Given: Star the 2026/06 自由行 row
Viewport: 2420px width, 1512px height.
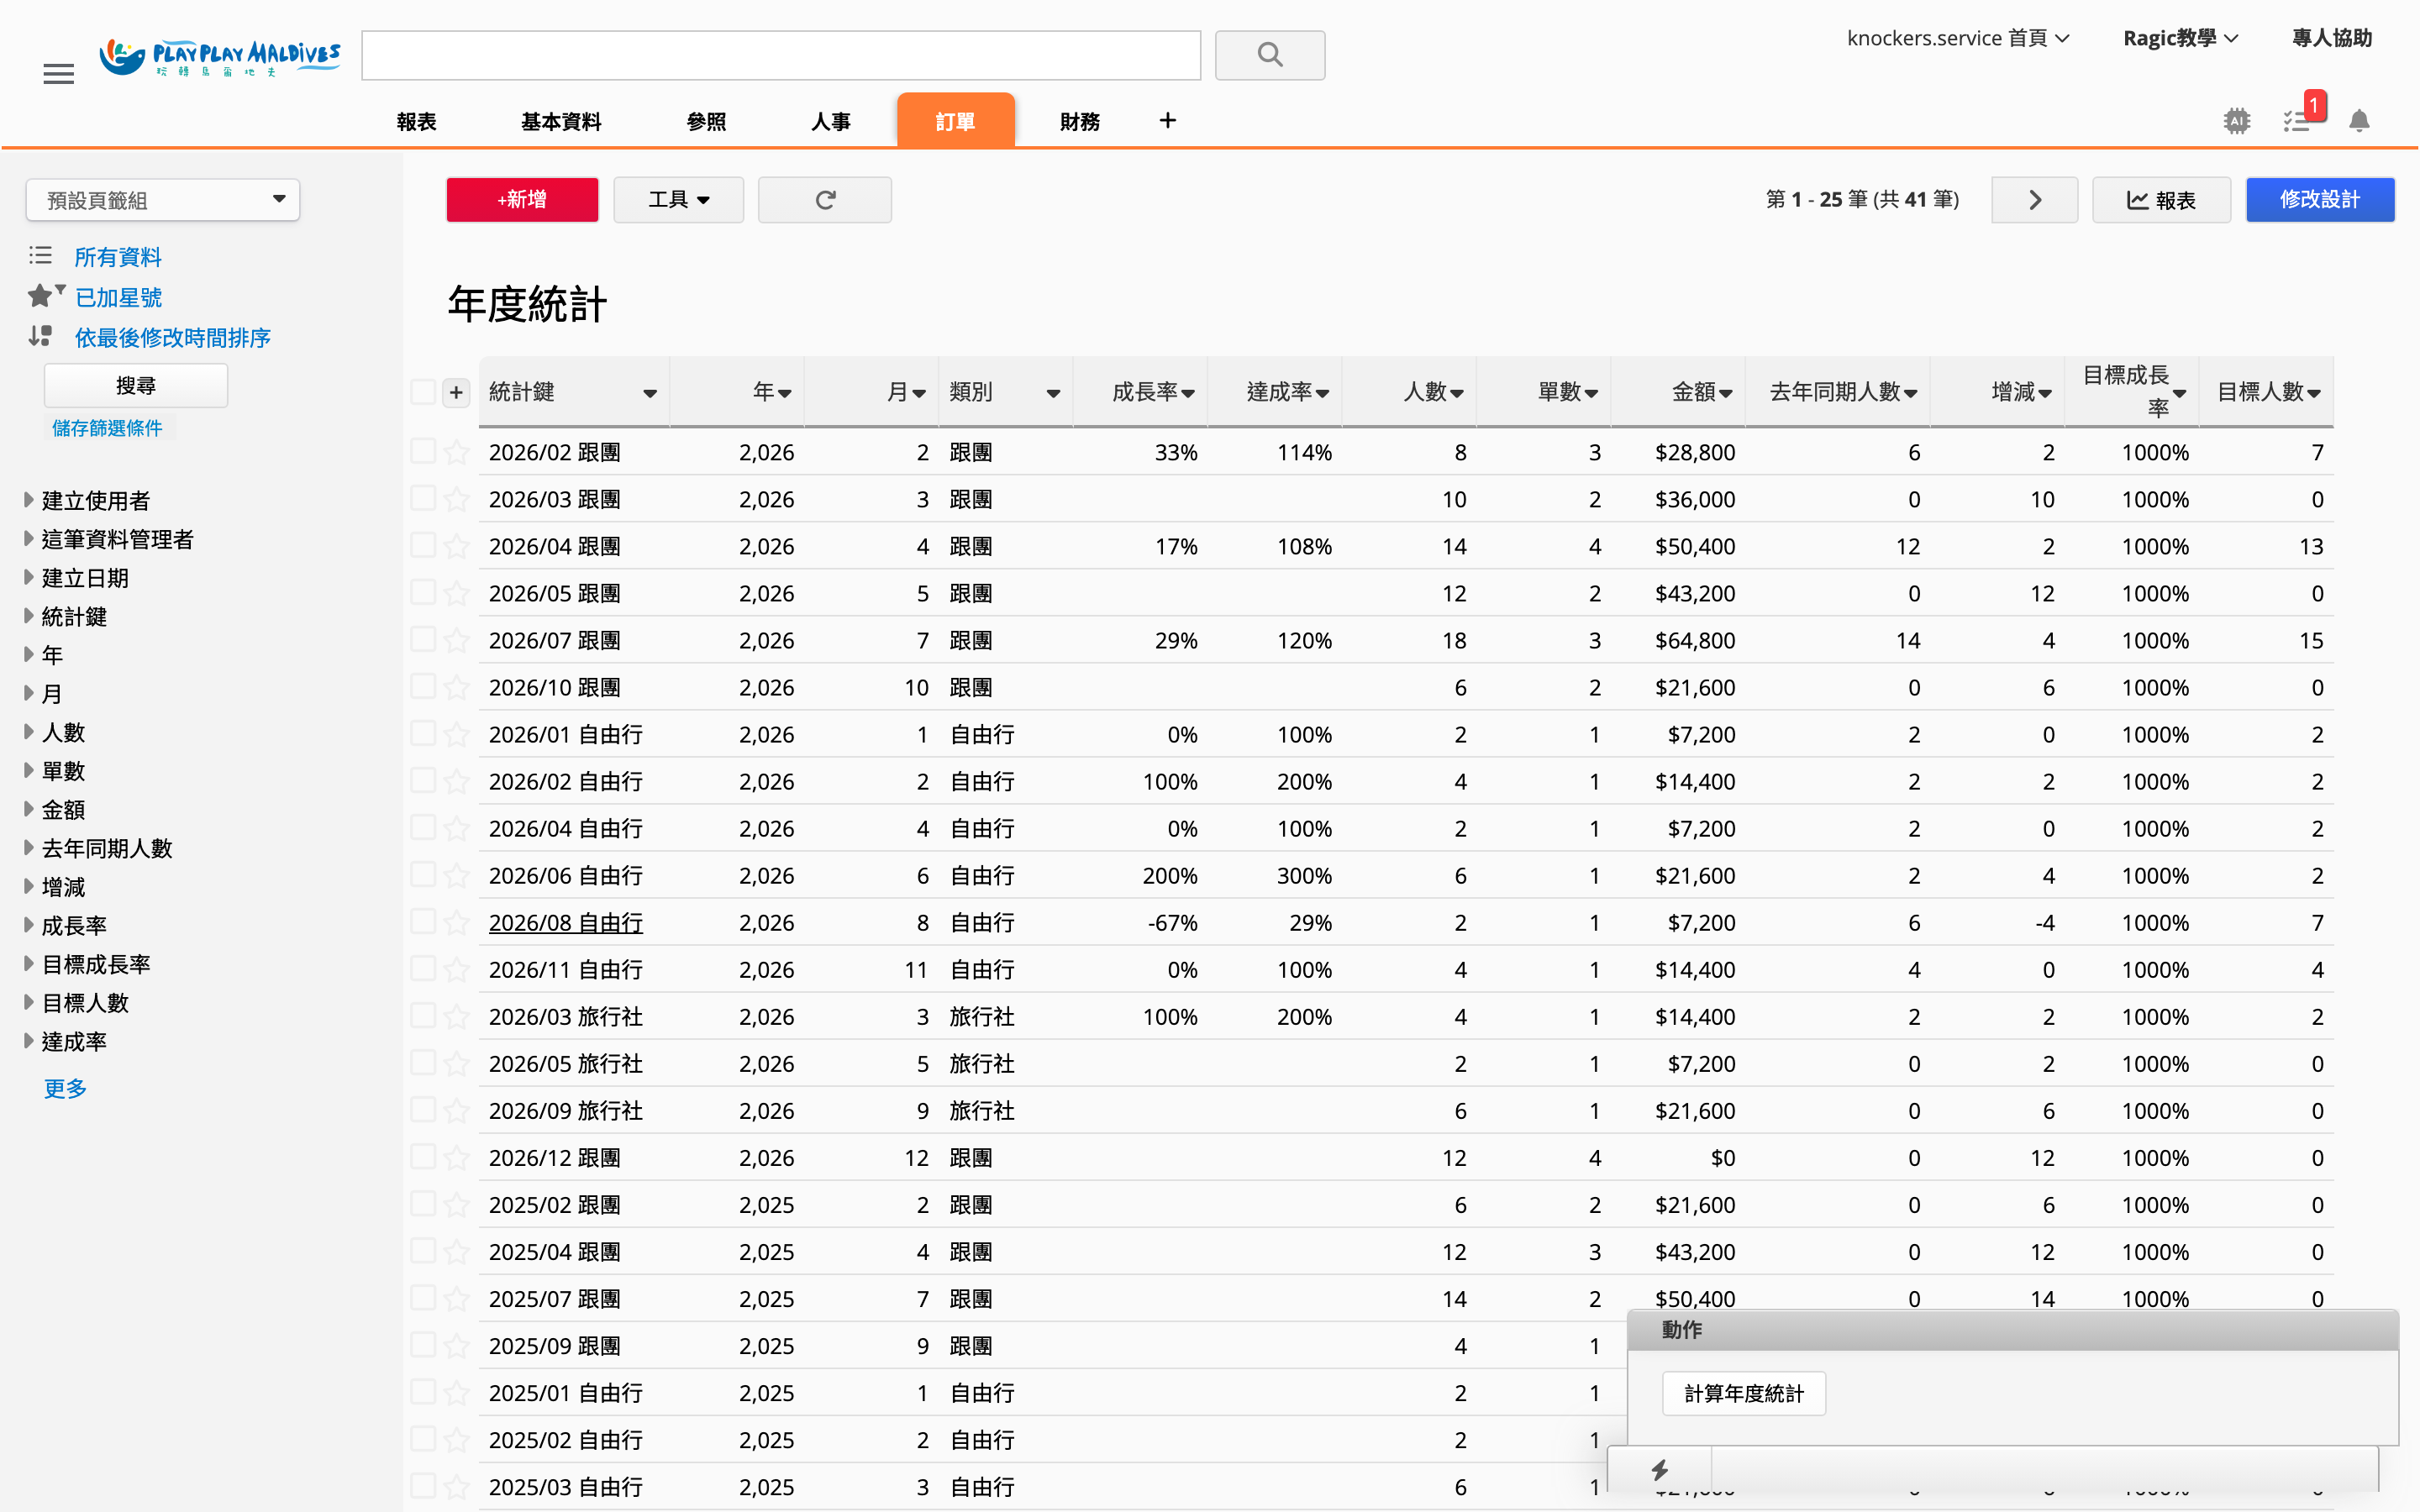Looking at the screenshot, I should 457,875.
